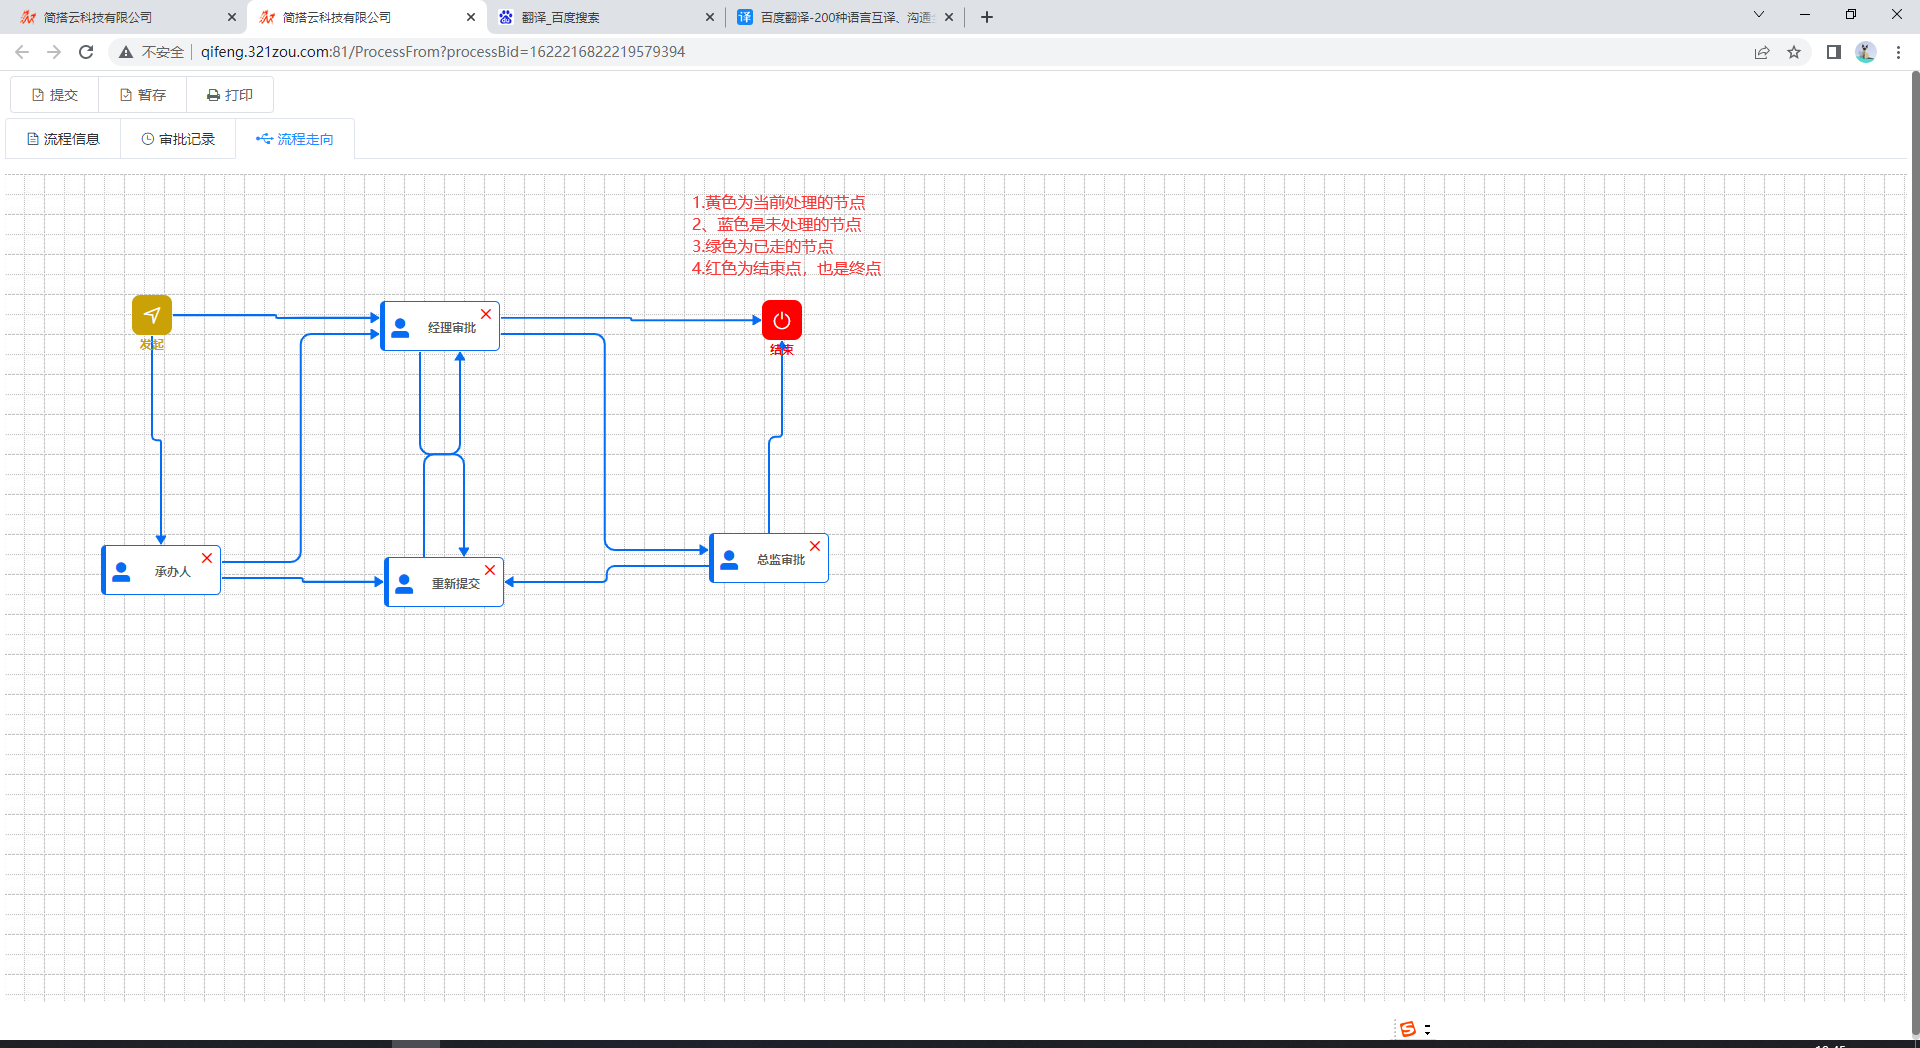Click the 打印 print button
The image size is (1920, 1048).
tap(230, 95)
